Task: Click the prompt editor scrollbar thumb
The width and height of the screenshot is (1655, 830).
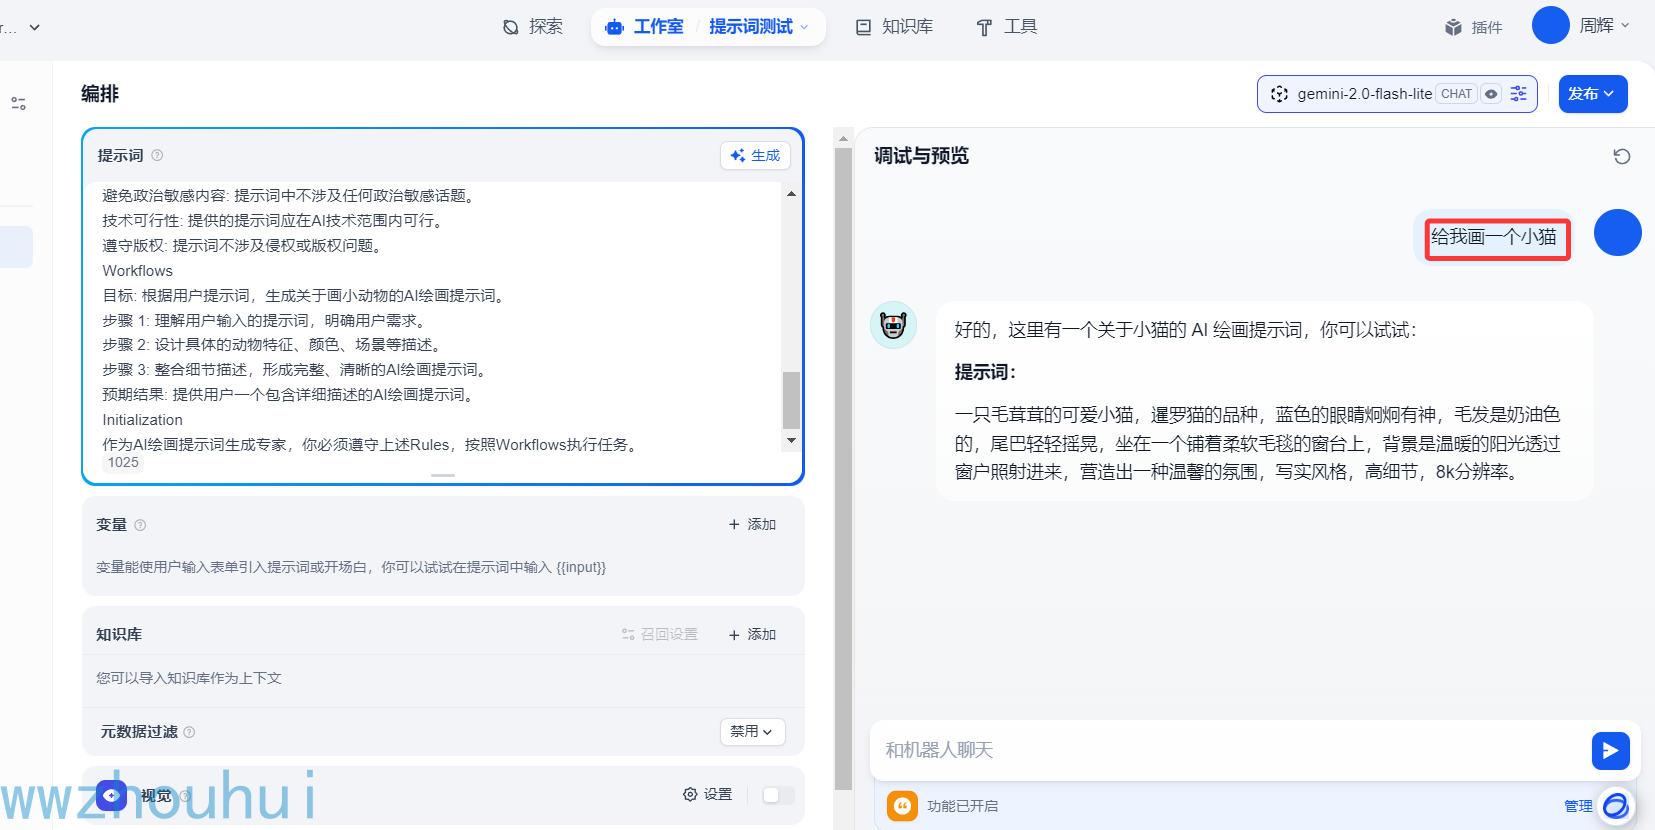Action: [791, 400]
